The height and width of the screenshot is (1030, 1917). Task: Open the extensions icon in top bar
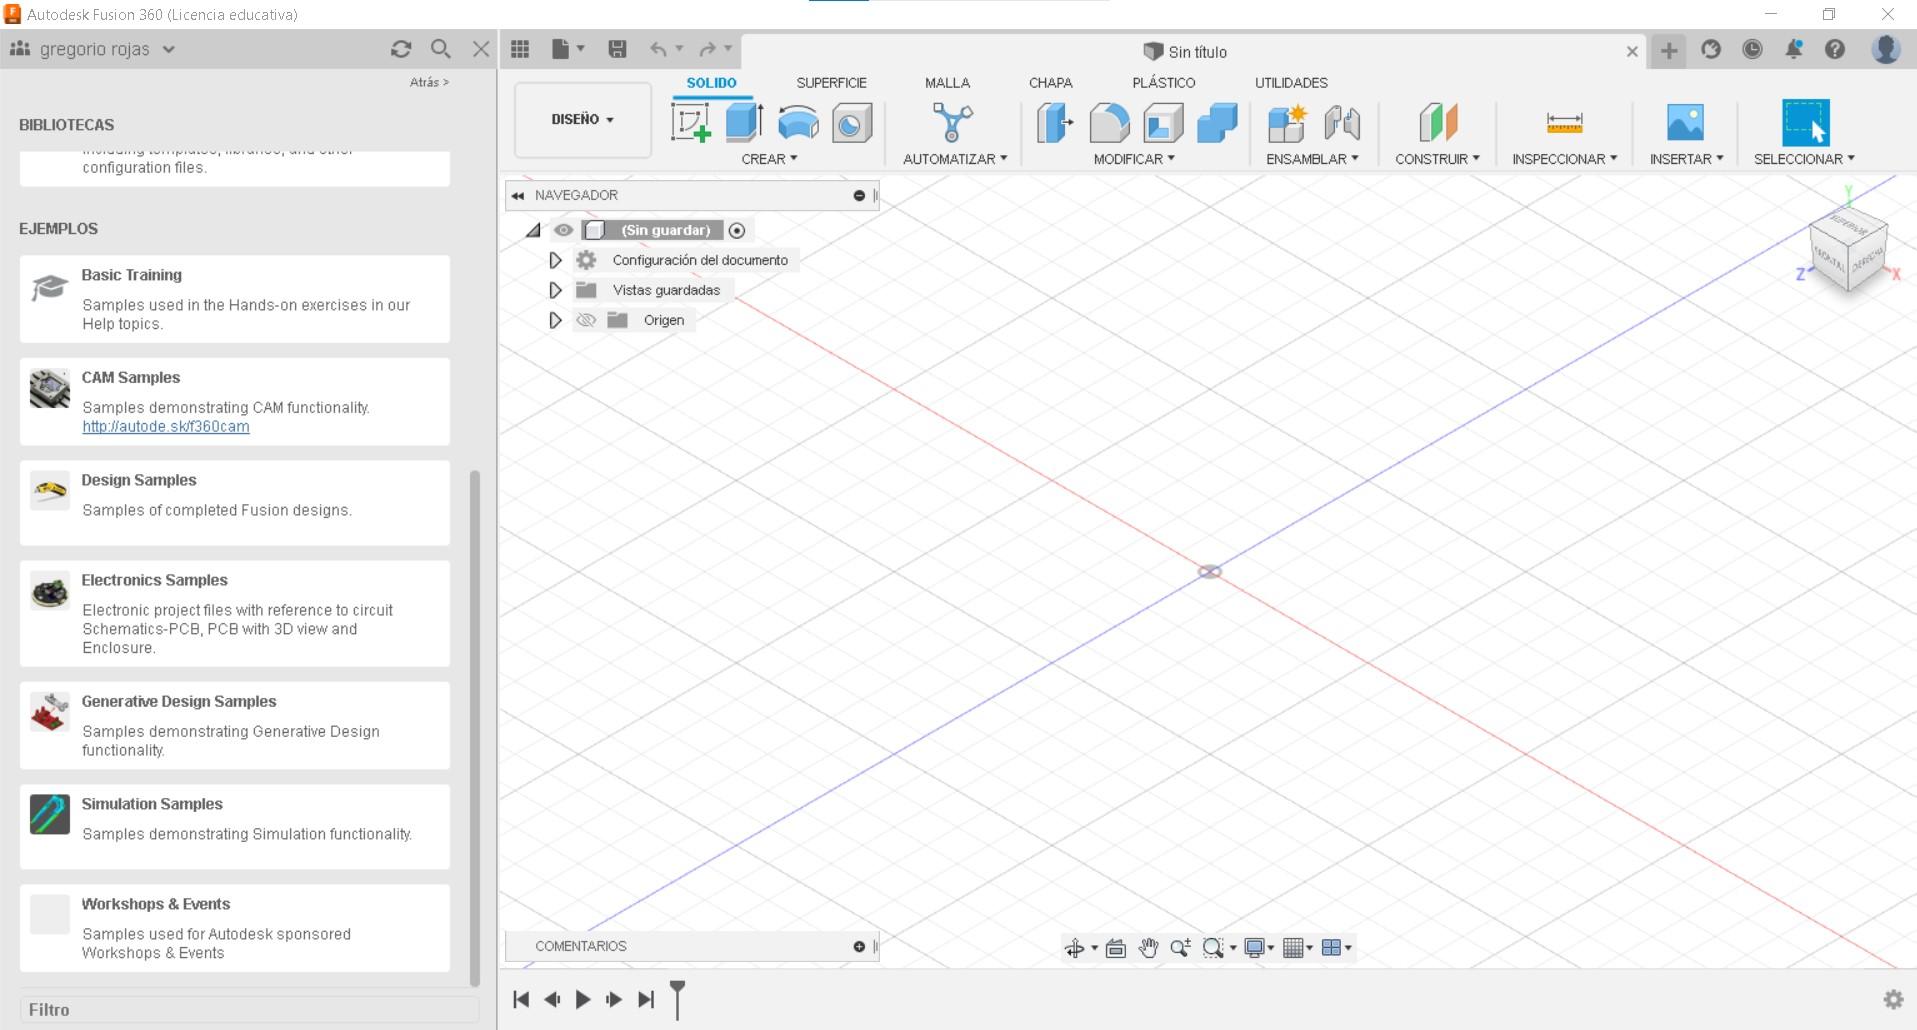coord(1711,49)
